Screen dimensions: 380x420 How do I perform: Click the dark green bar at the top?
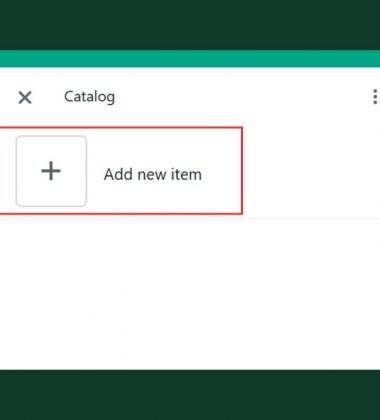(x=190, y=25)
